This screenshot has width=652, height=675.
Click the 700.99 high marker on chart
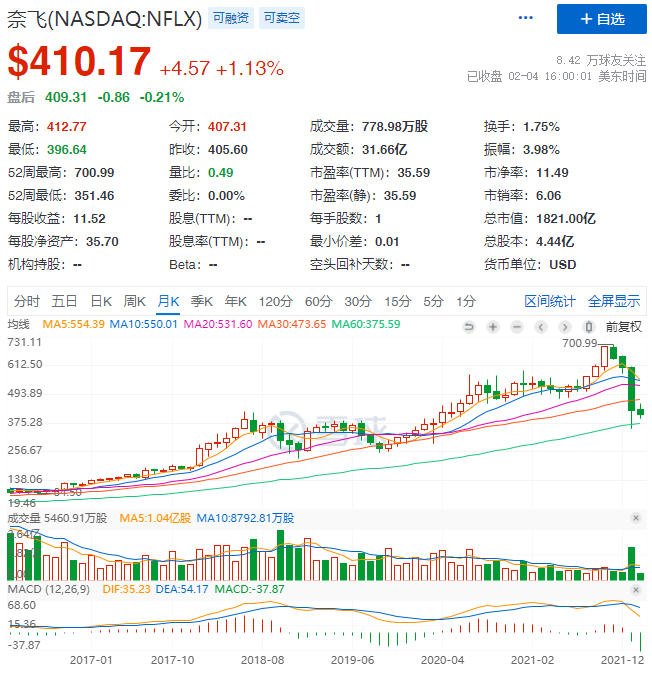tap(580, 343)
